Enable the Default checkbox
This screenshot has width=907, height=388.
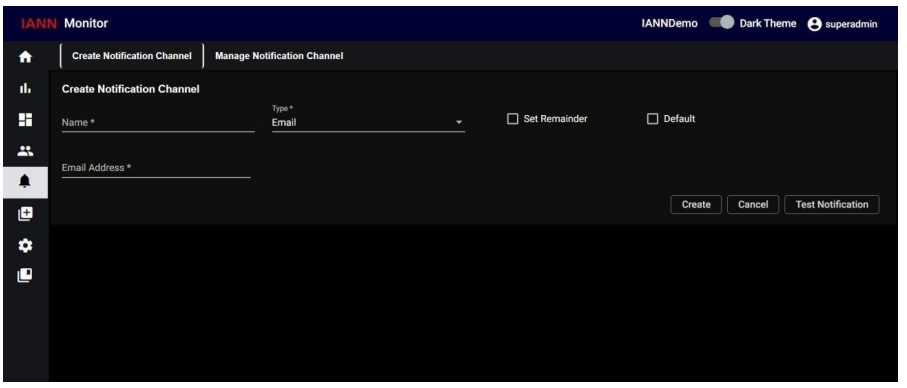tap(652, 119)
